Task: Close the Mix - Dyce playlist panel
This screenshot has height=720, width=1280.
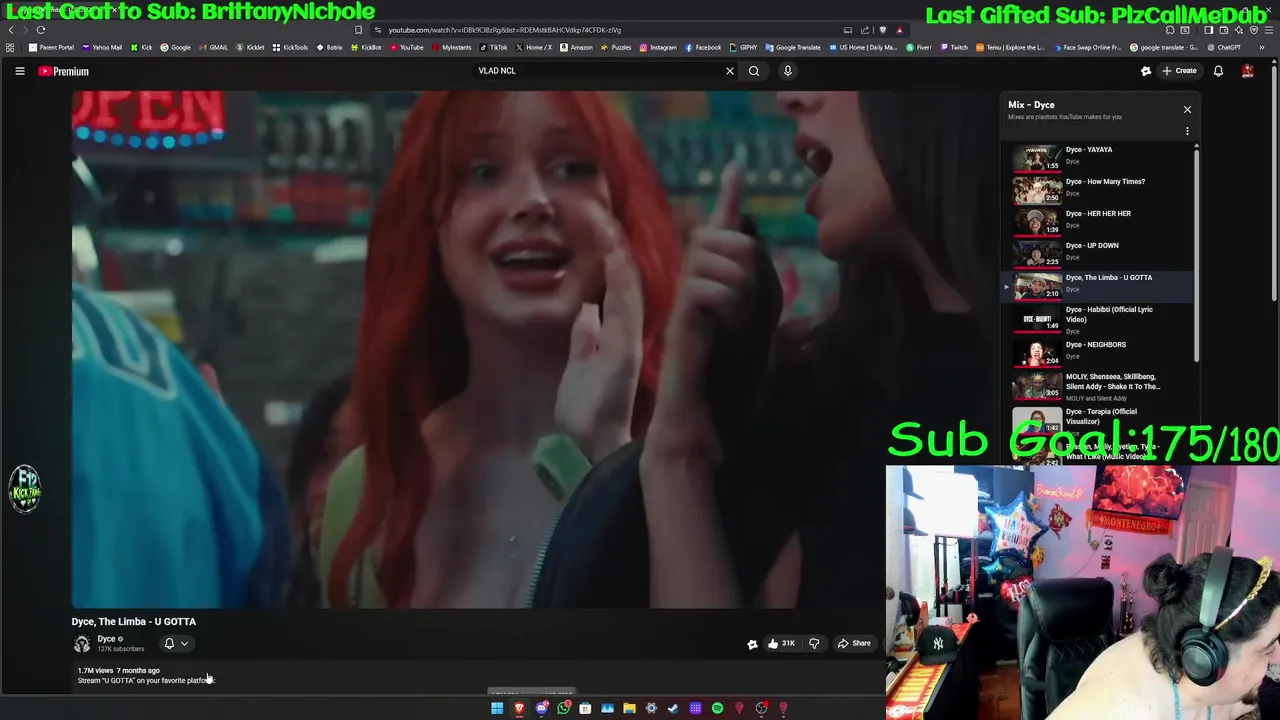Action: (1187, 109)
